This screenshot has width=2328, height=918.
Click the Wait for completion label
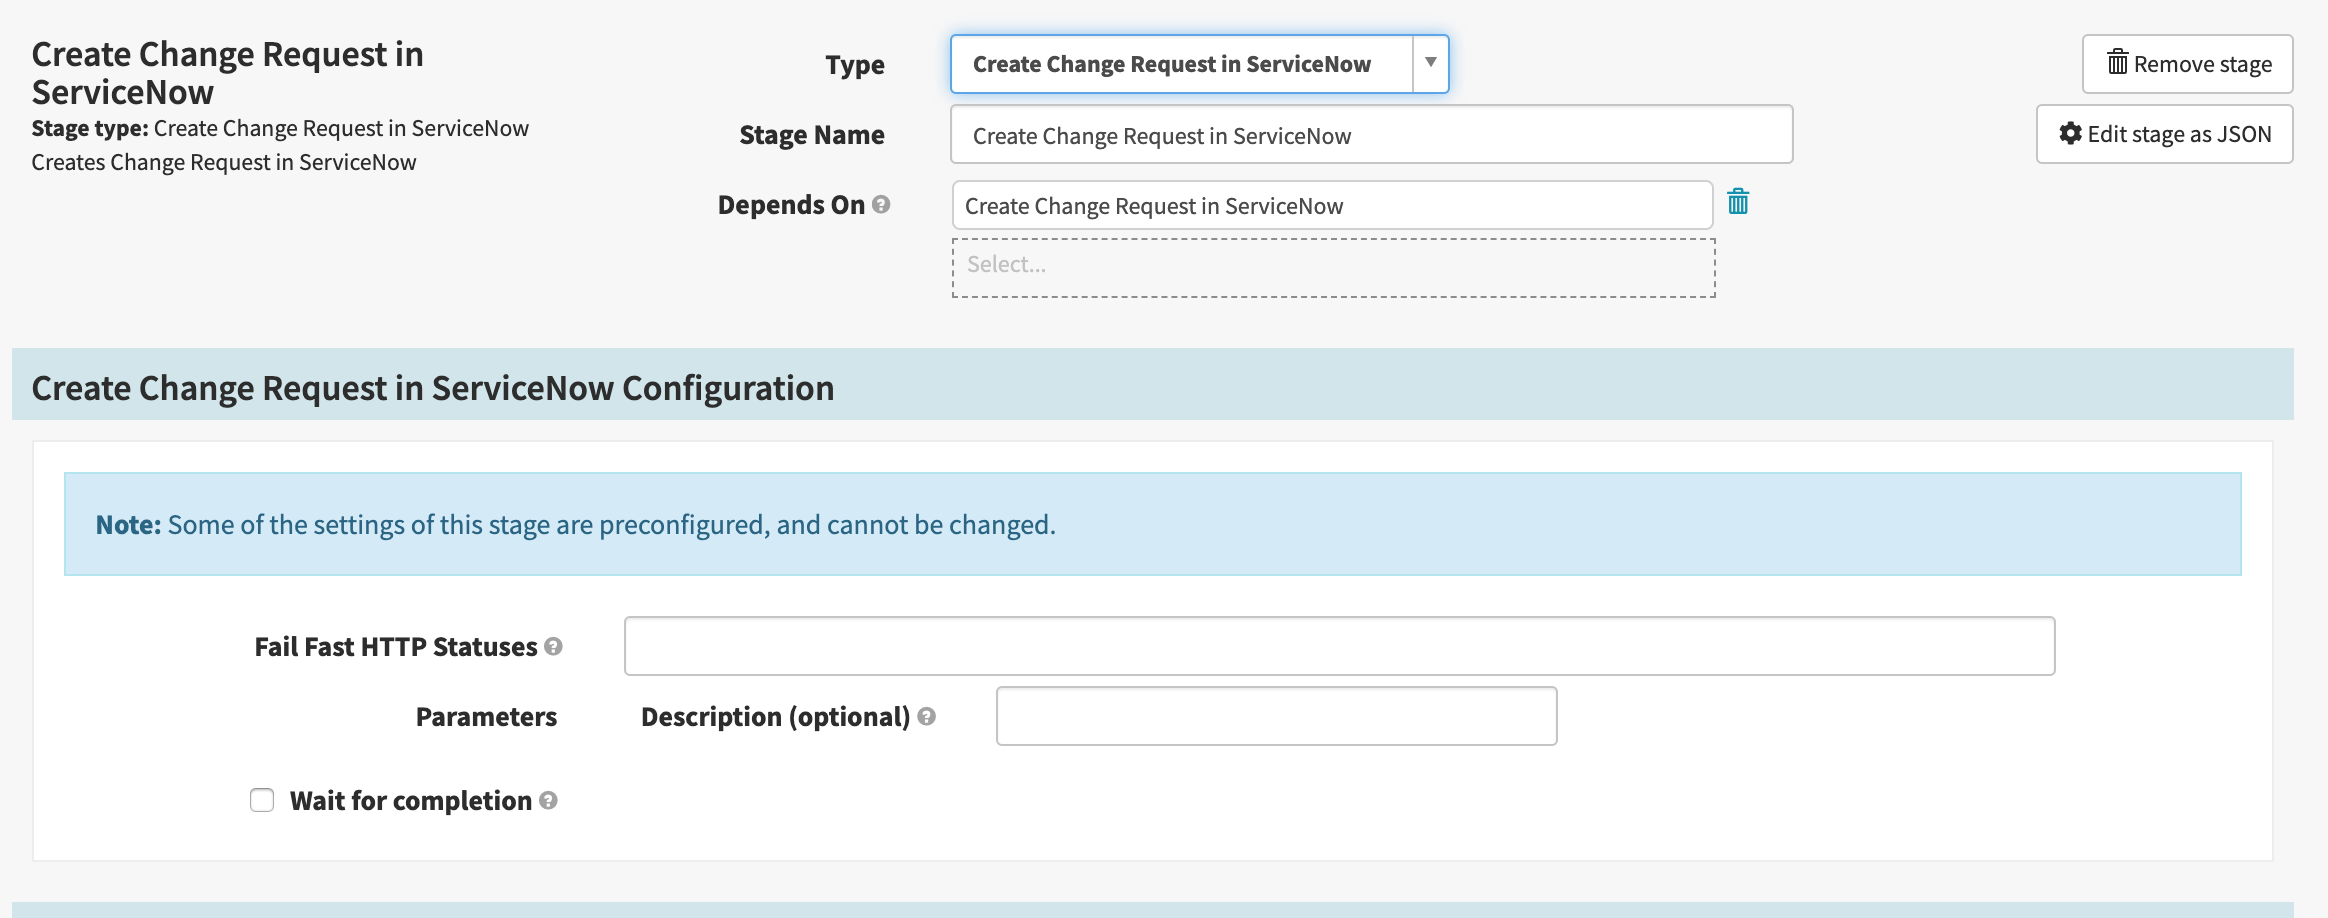coord(410,801)
